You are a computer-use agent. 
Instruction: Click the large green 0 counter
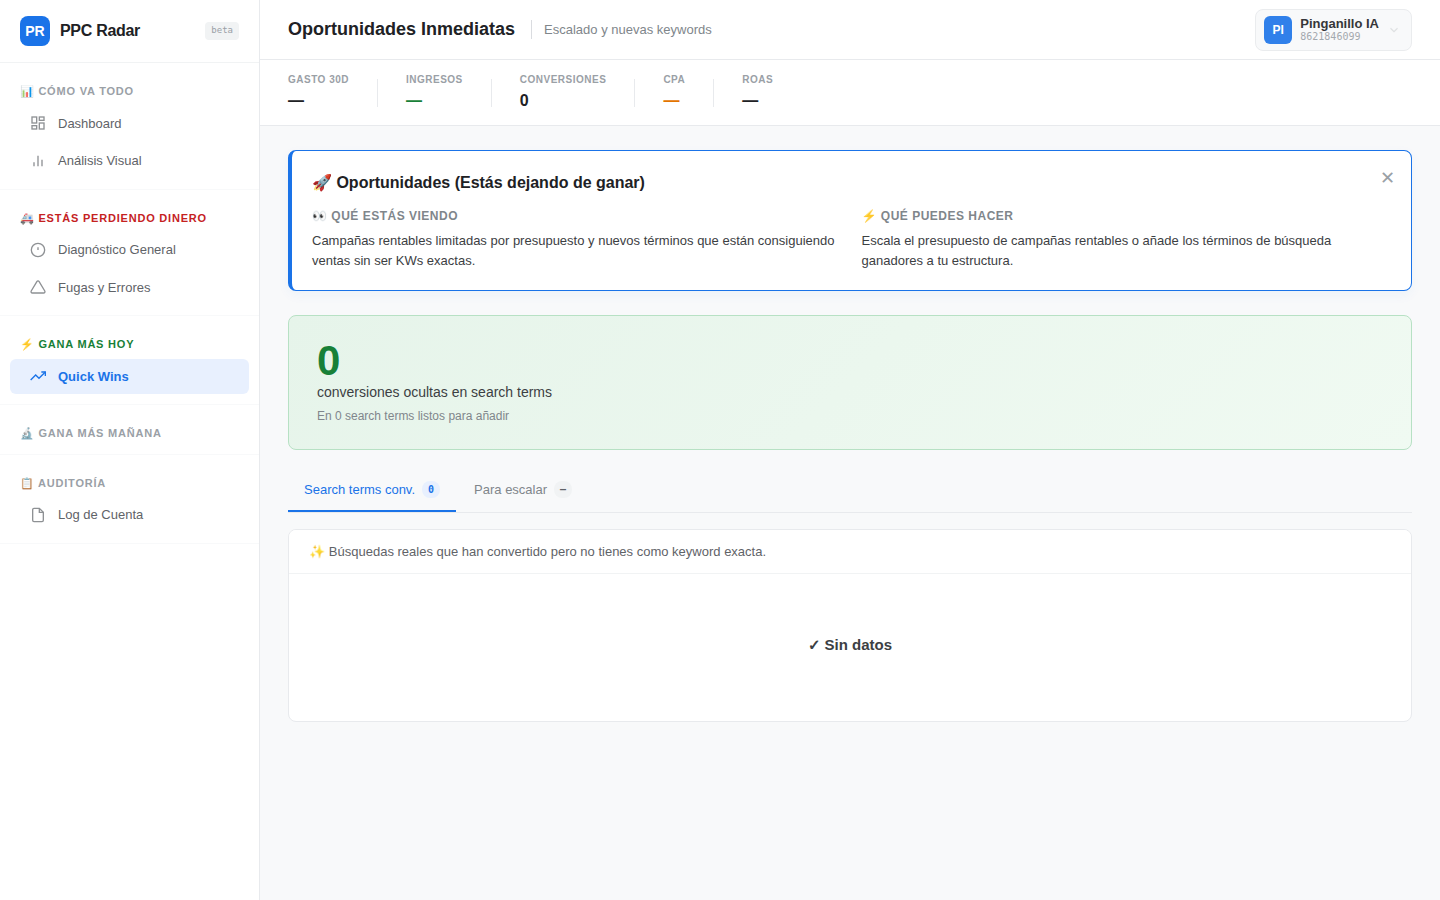coord(328,360)
